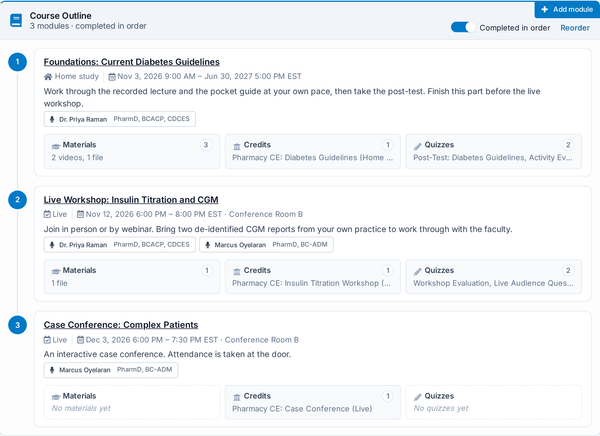Click pencil icon in Live Workshop Quizzes card
This screenshot has width=600, height=436.
point(417,271)
